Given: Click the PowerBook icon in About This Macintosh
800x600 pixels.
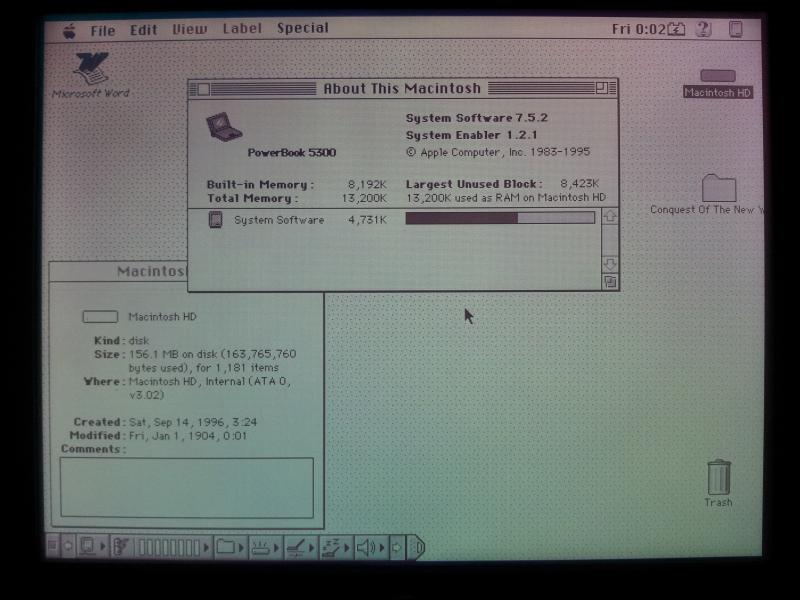Looking at the screenshot, I should coord(223,127).
